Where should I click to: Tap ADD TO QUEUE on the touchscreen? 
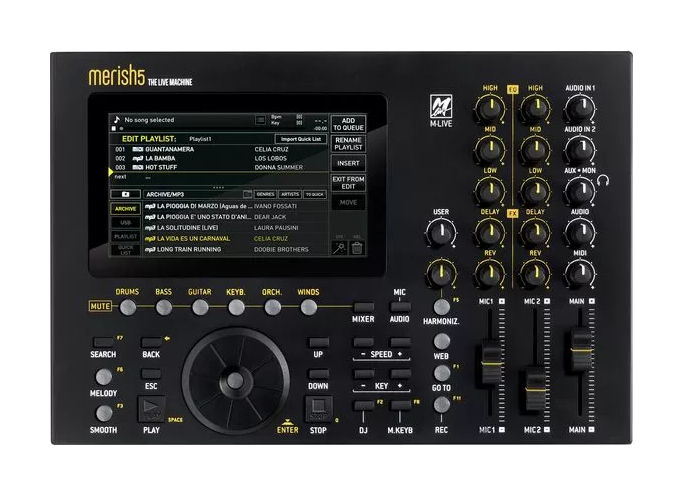click(348, 124)
